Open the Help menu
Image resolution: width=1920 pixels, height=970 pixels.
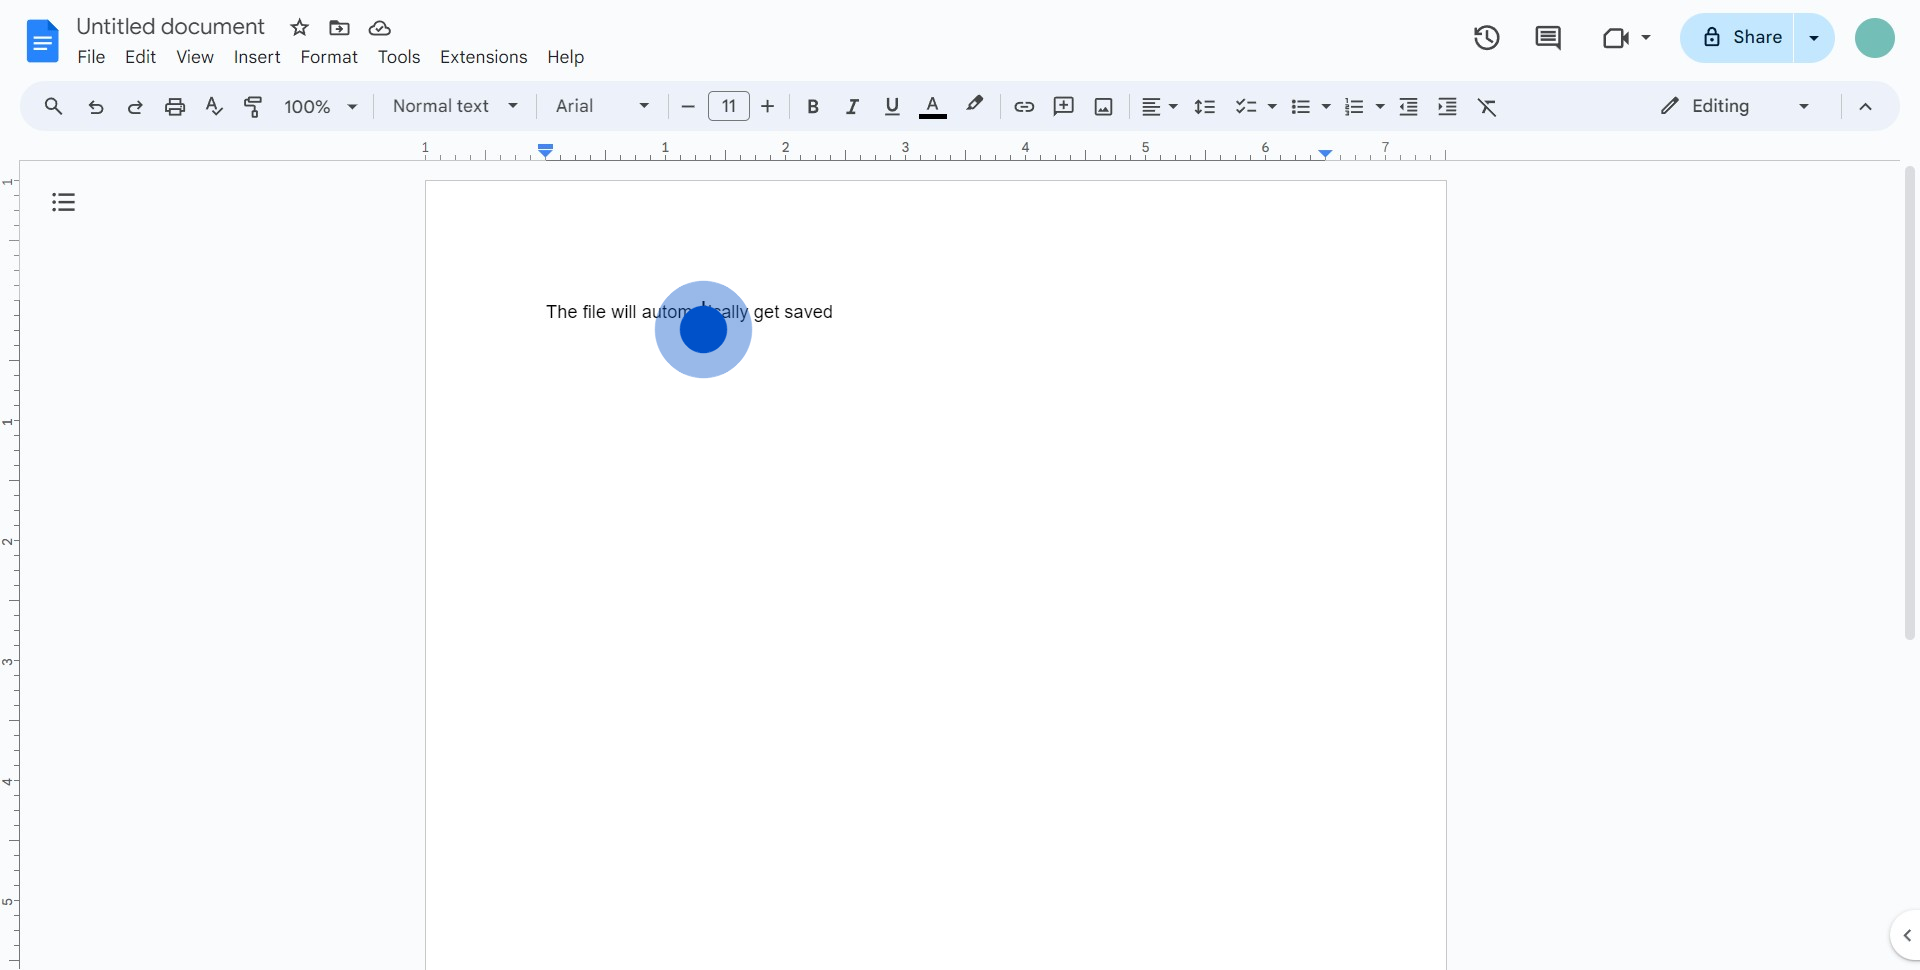[x=565, y=57]
